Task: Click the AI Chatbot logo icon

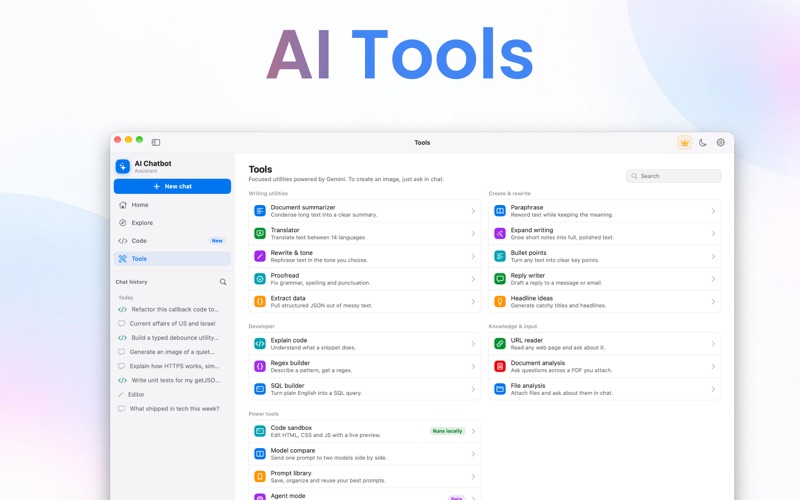Action: pyautogui.click(x=123, y=166)
